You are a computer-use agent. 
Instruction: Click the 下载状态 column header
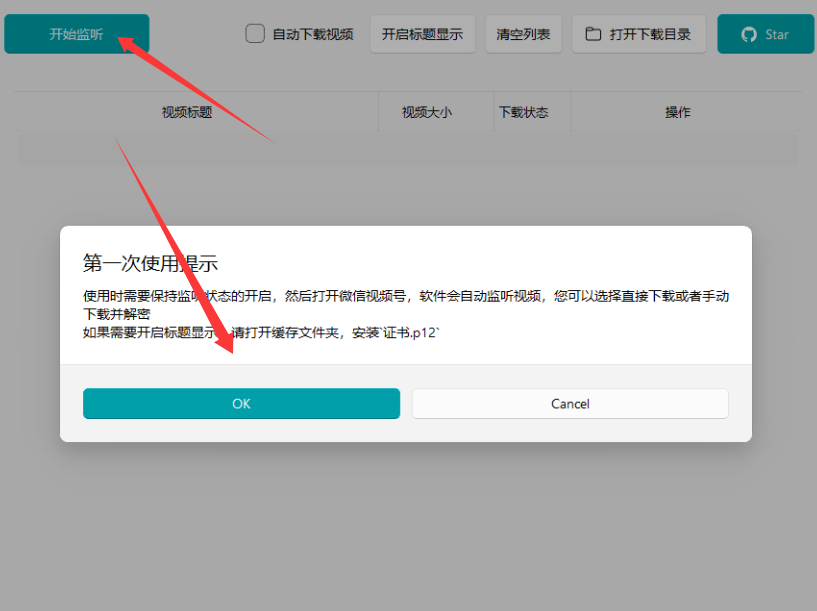tap(523, 112)
